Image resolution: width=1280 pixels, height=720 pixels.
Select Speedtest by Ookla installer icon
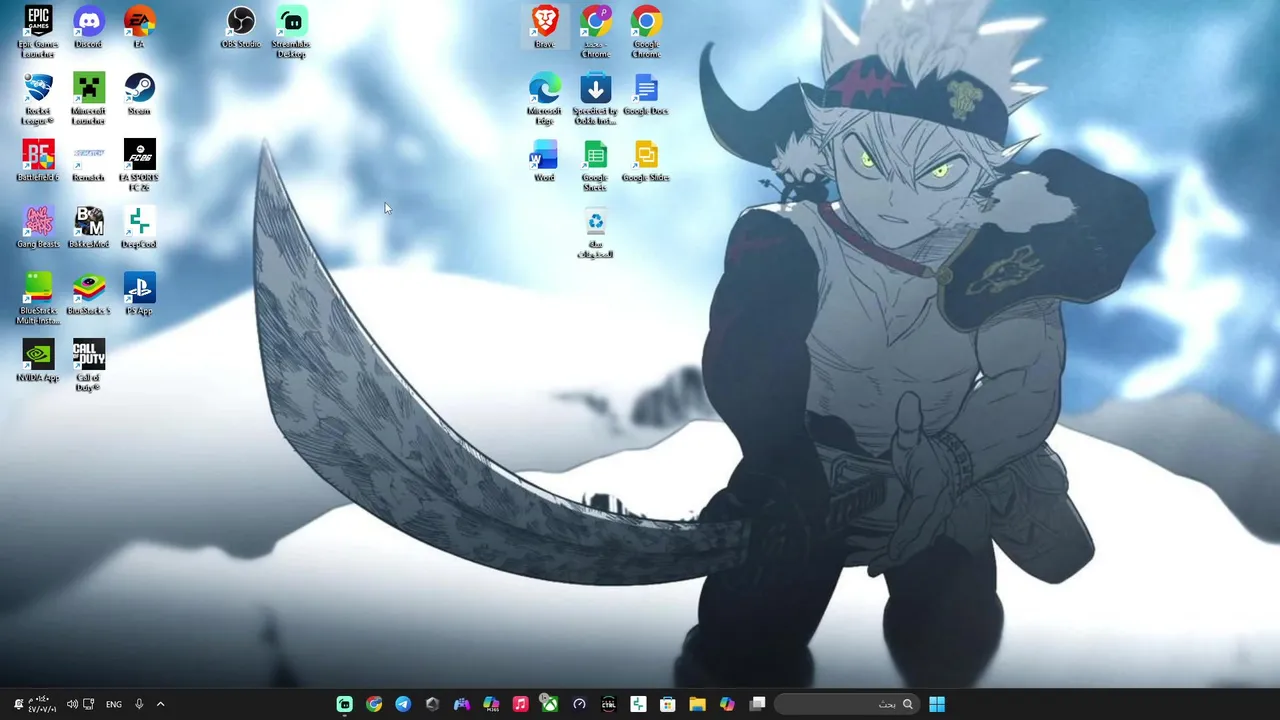pyautogui.click(x=595, y=99)
